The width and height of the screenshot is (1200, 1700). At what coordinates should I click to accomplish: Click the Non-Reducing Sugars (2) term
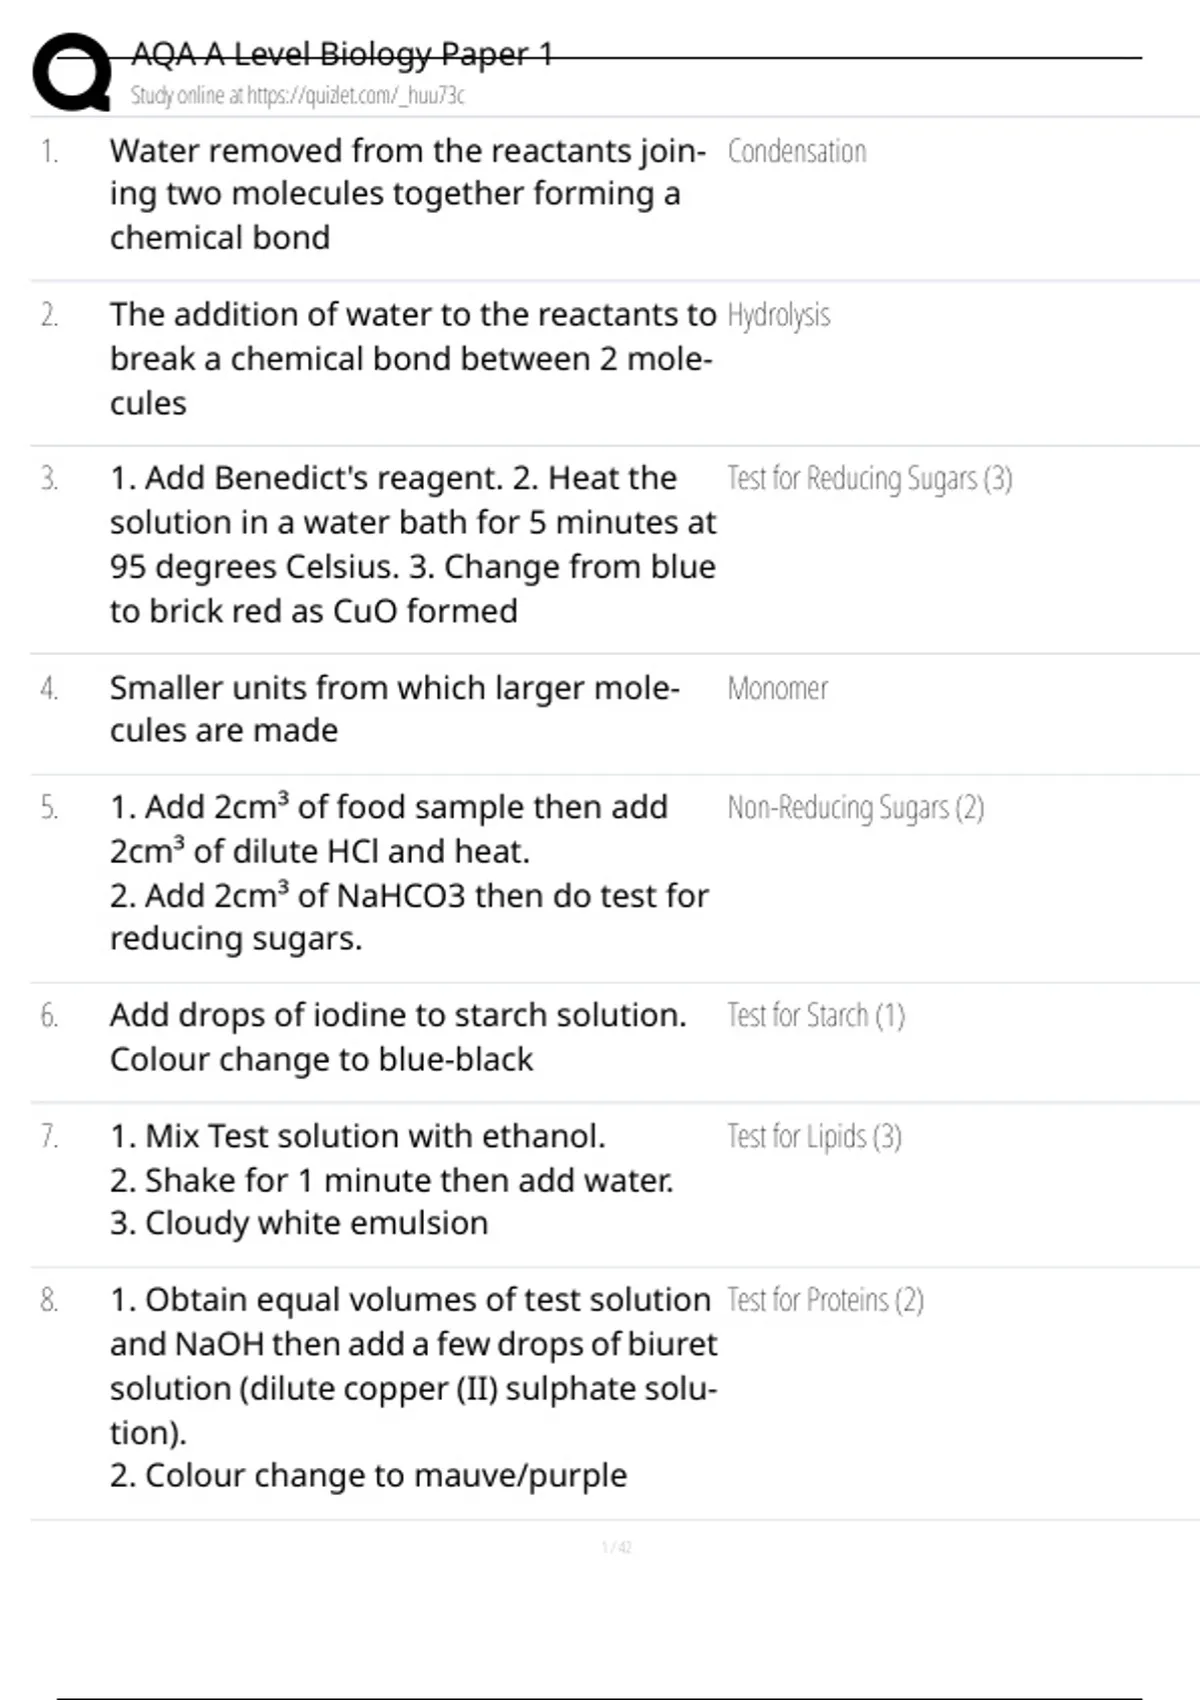pyautogui.click(x=855, y=807)
